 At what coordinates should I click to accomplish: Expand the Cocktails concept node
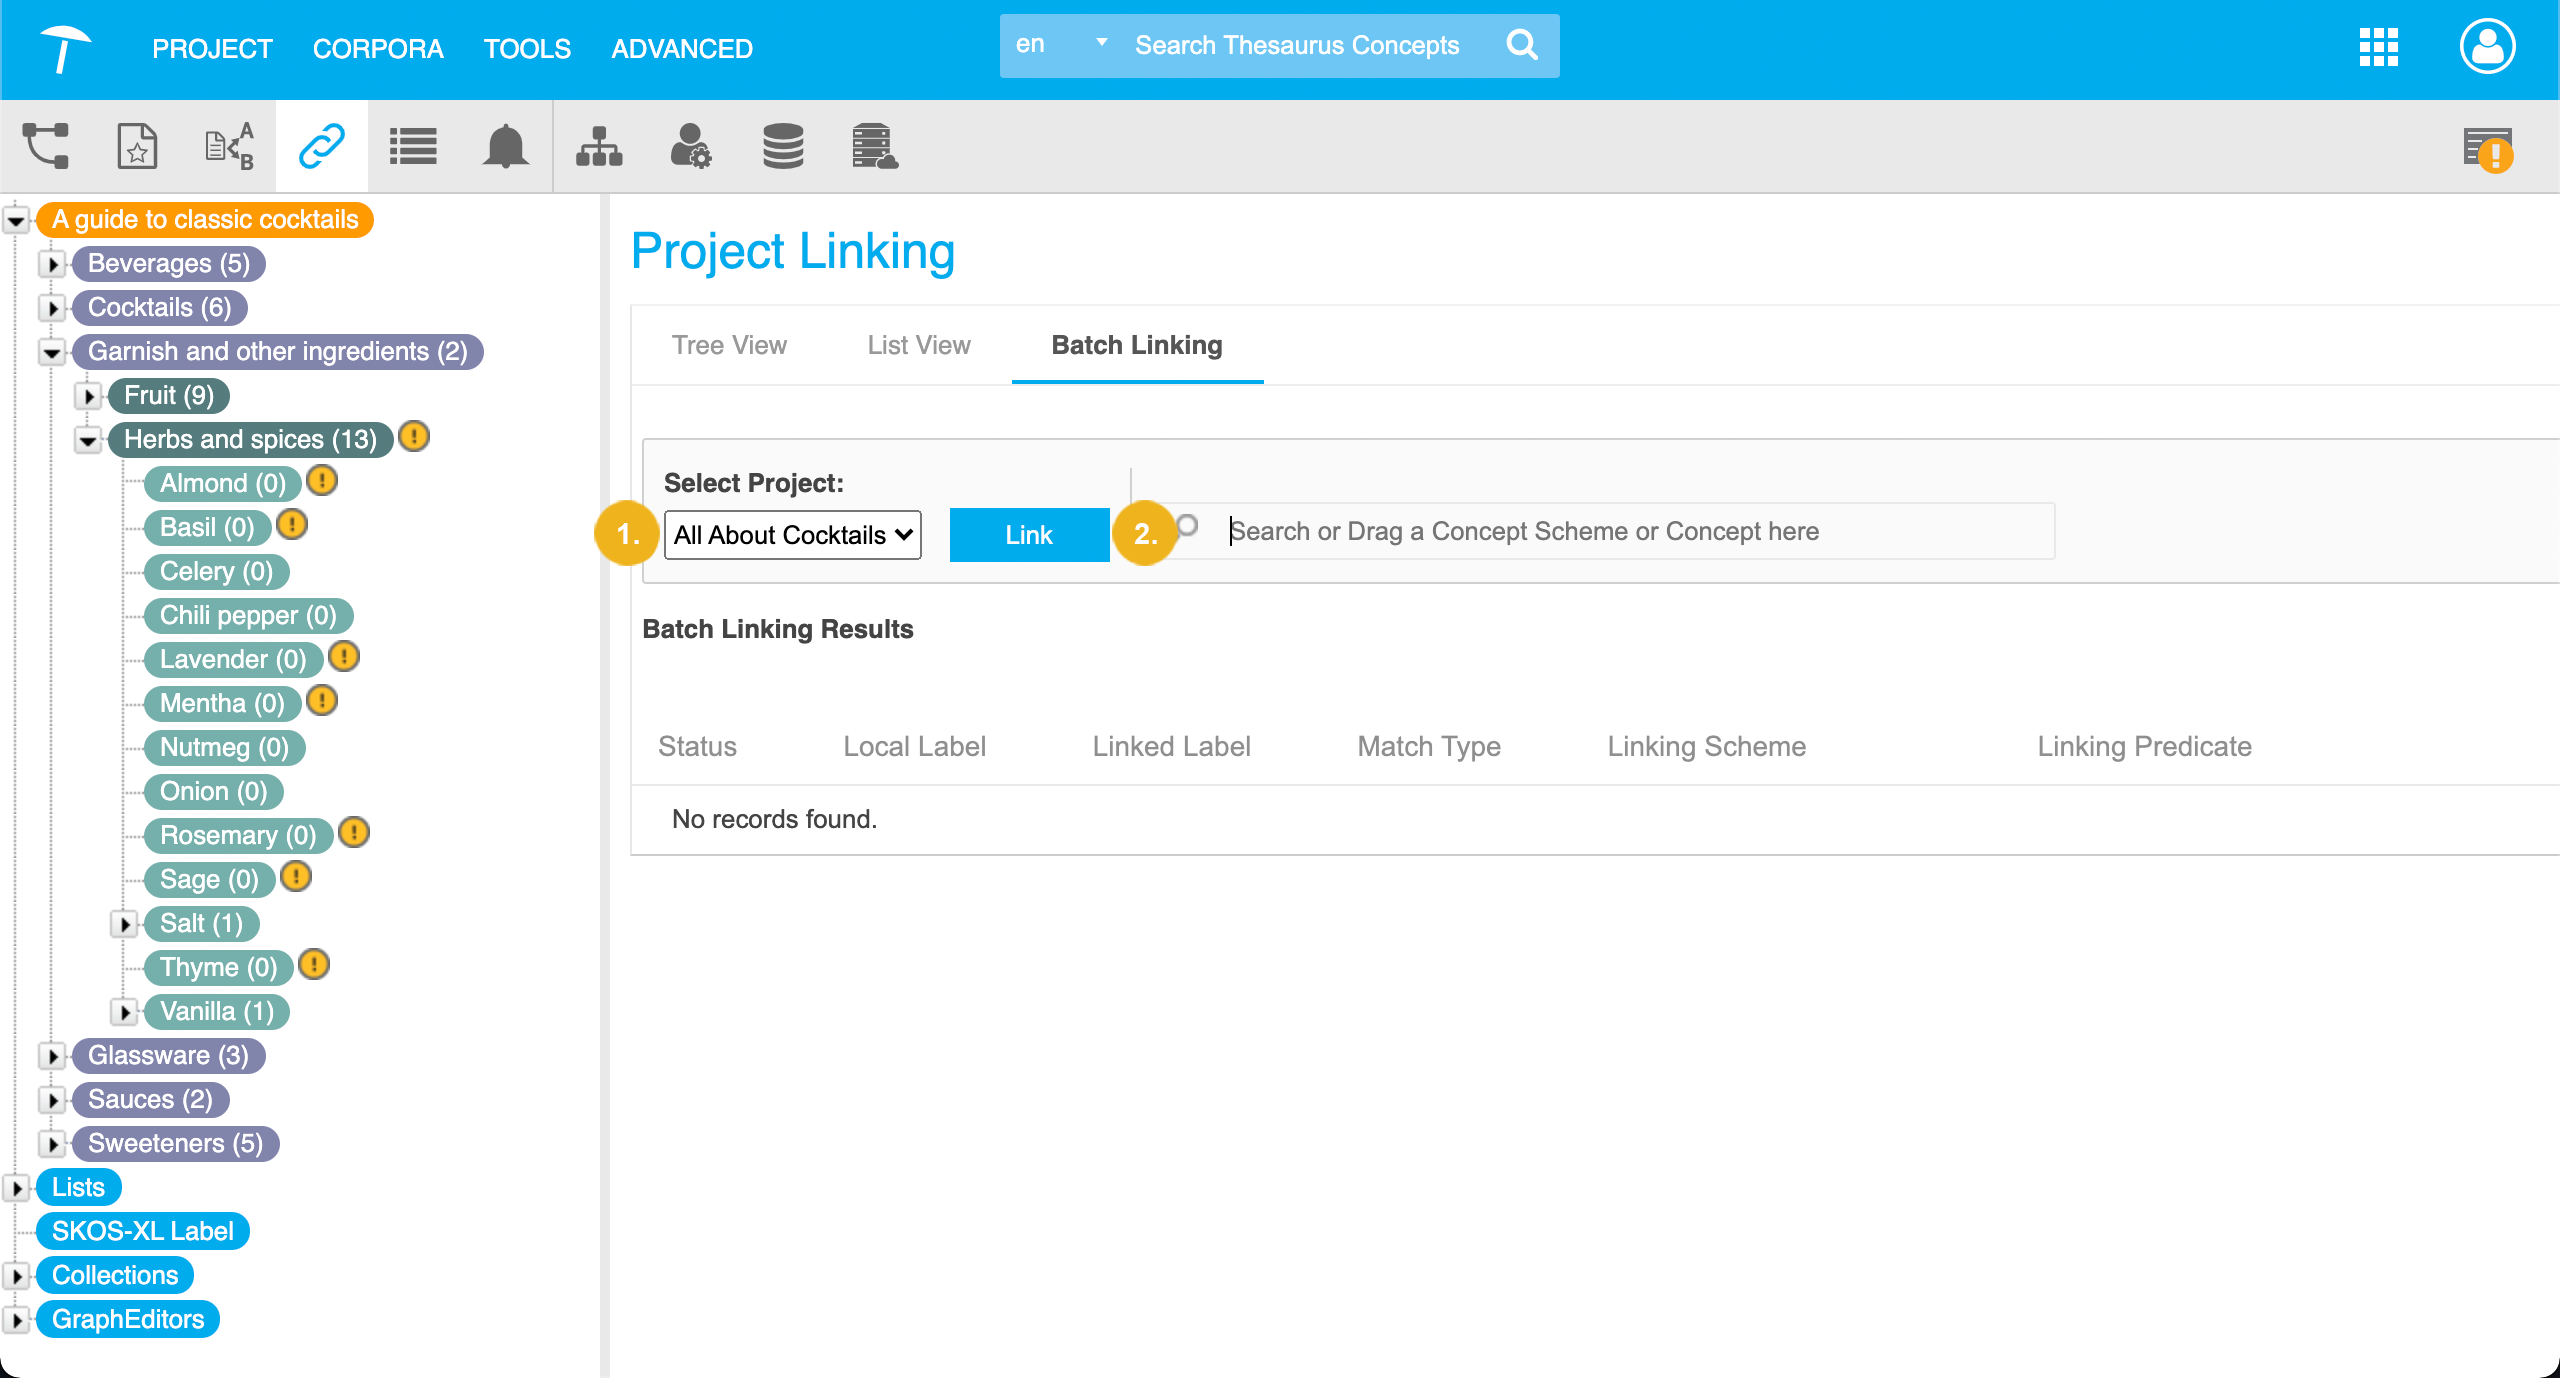click(51, 308)
